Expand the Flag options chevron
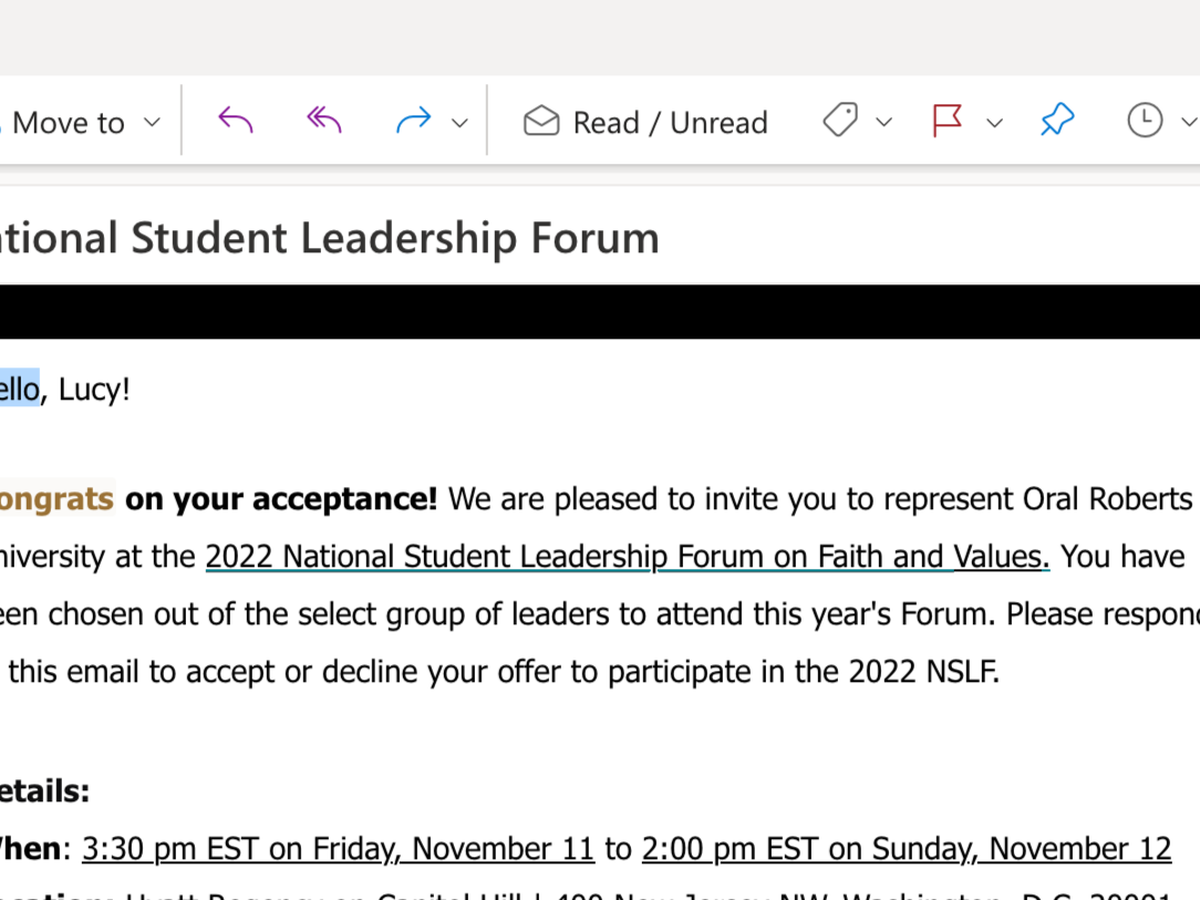1200x900 pixels. point(994,123)
